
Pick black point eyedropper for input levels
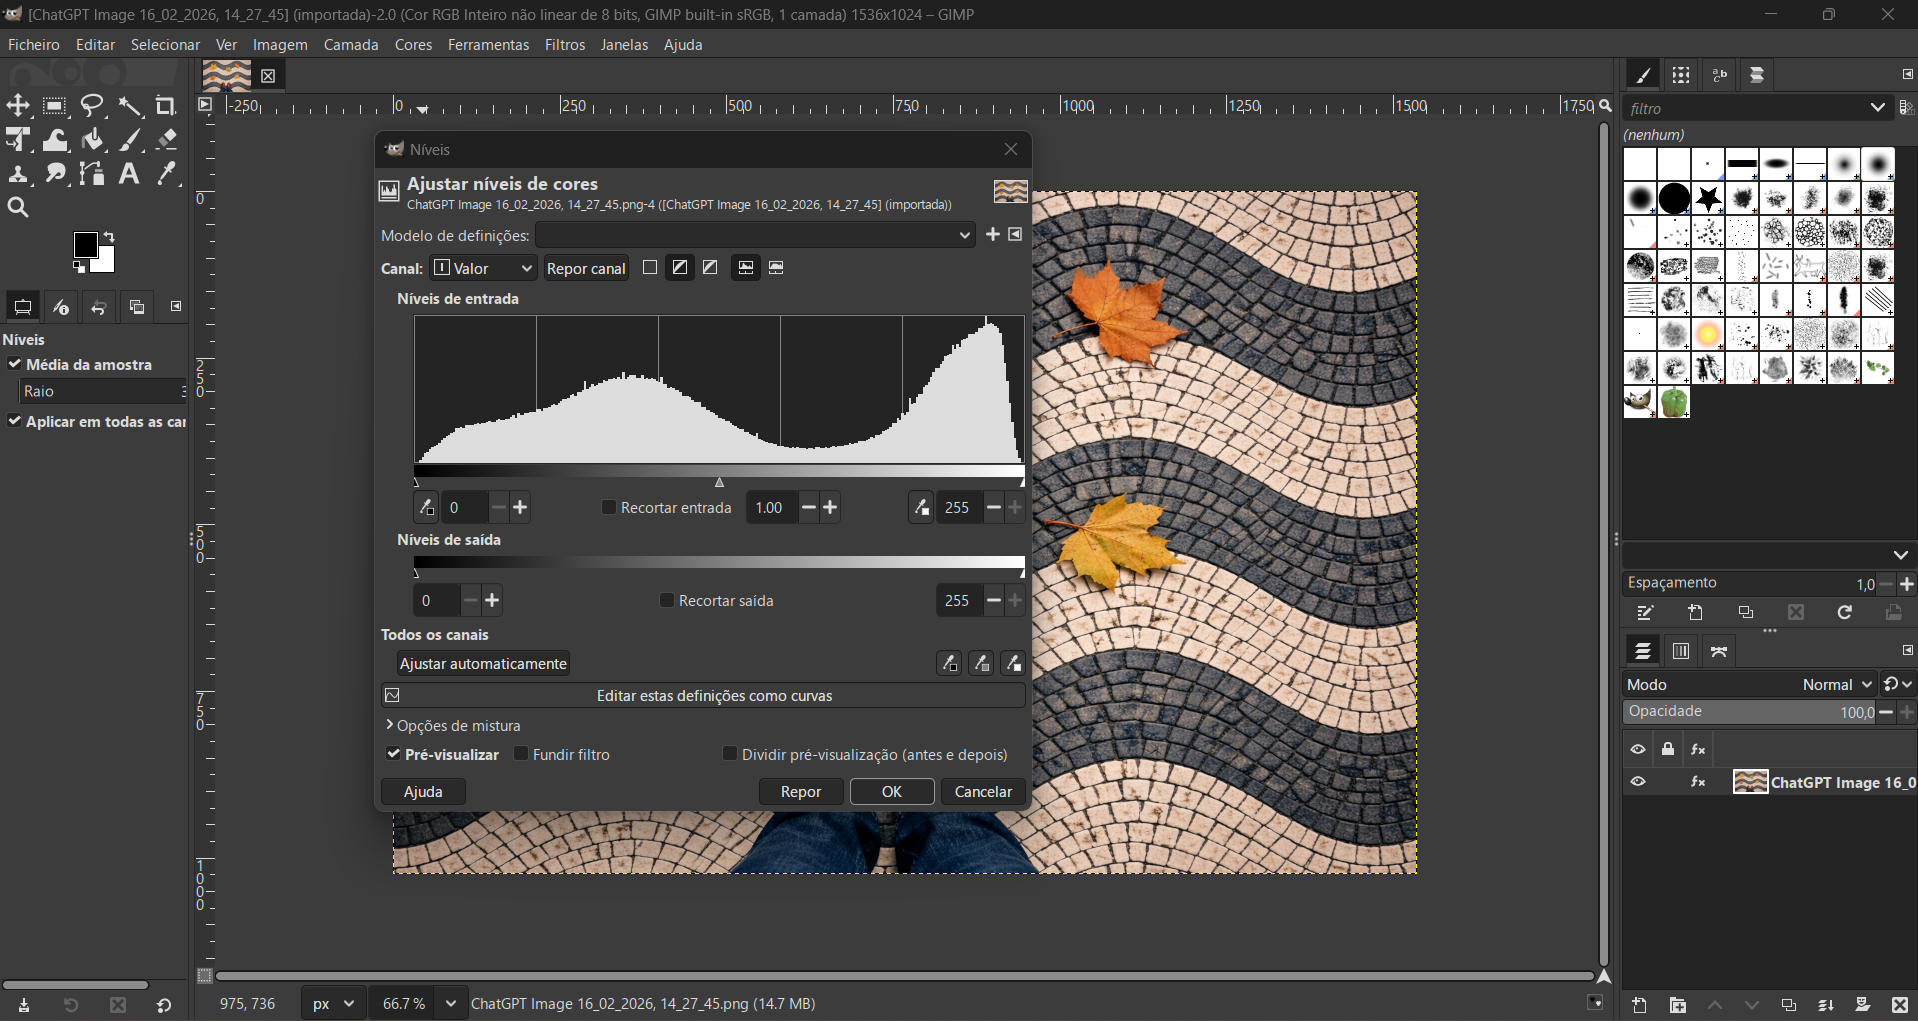click(426, 508)
